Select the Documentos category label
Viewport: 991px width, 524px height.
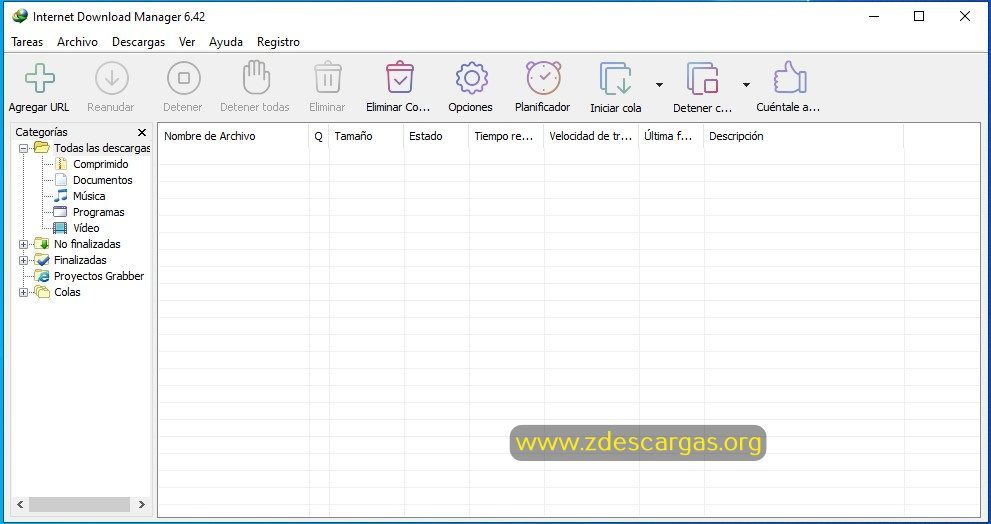102,180
